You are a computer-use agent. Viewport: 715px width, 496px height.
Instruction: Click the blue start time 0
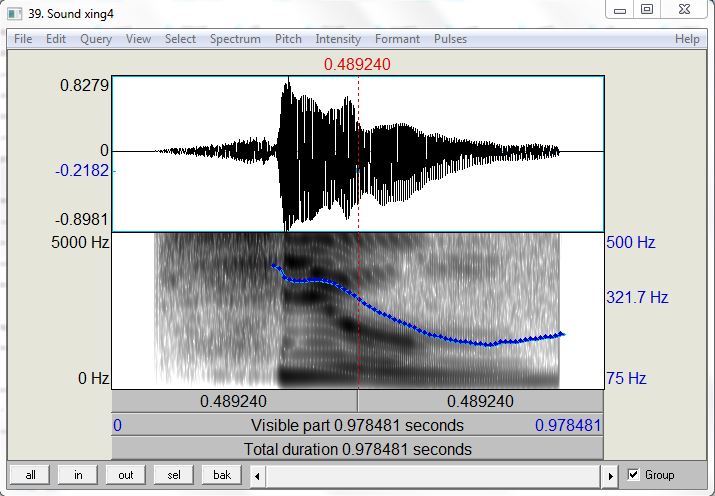117,425
